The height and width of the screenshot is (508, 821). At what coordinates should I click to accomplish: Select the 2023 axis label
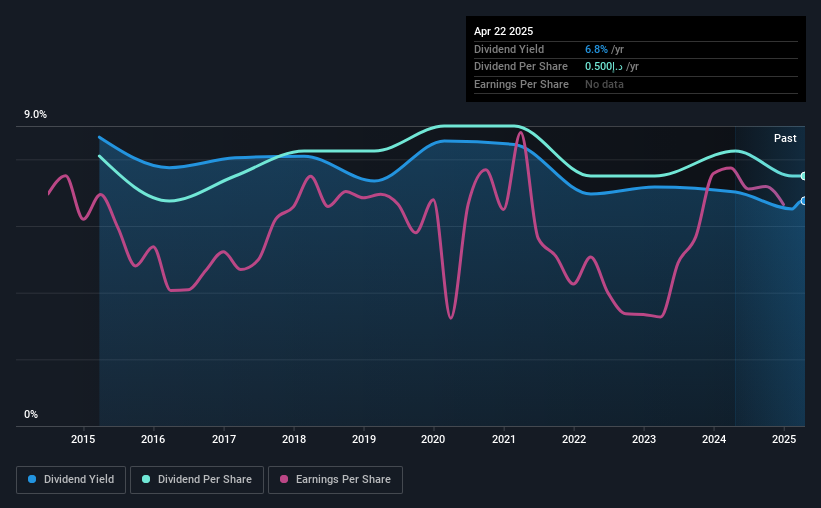click(644, 439)
